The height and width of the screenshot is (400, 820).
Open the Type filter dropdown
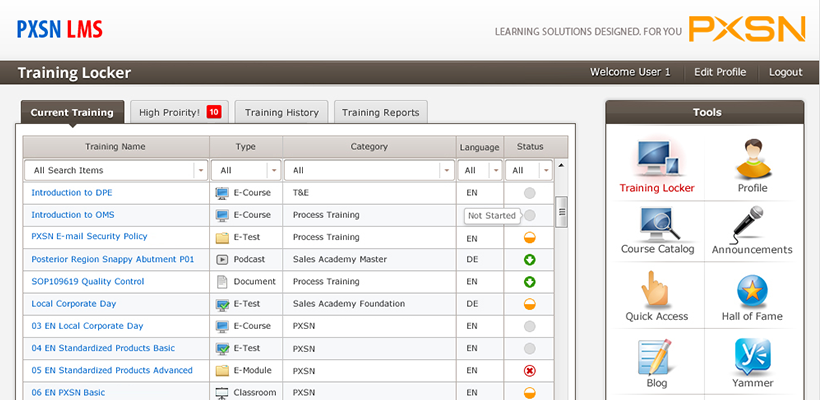[x=273, y=171]
